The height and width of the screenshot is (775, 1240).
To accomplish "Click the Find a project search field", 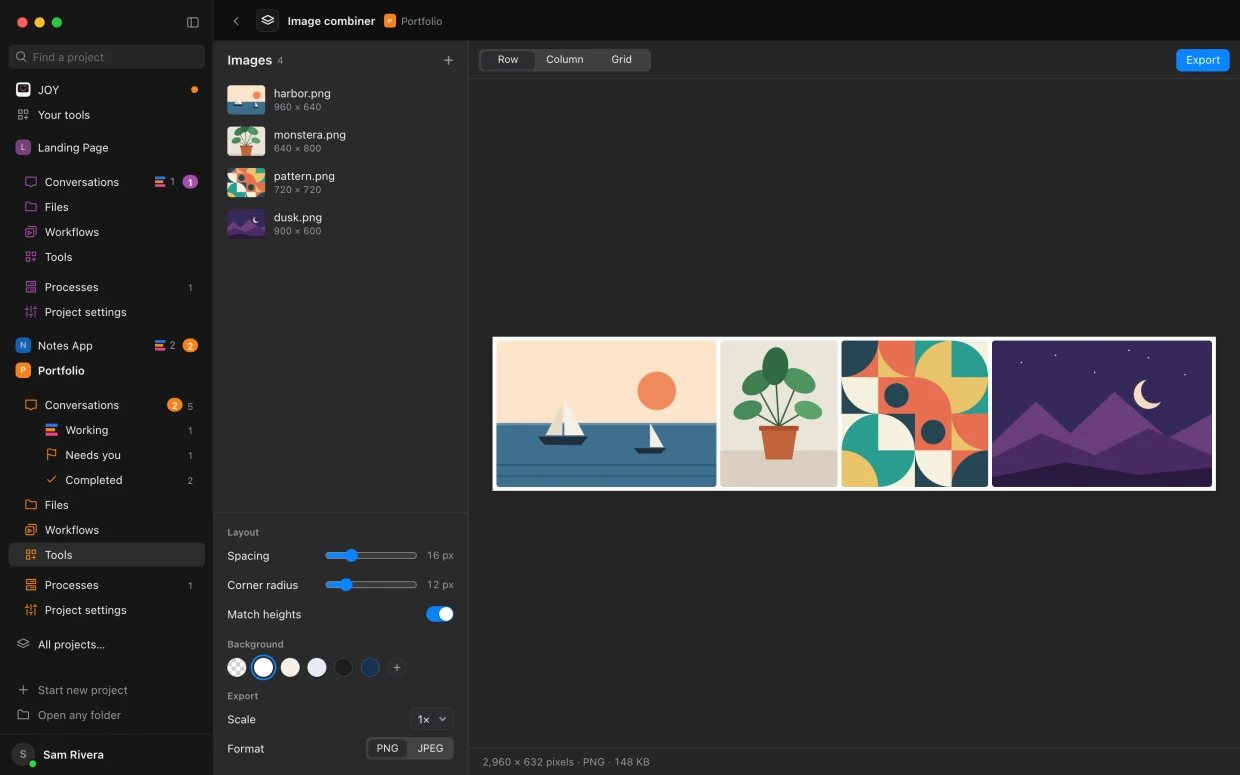I will pyautogui.click(x=107, y=57).
